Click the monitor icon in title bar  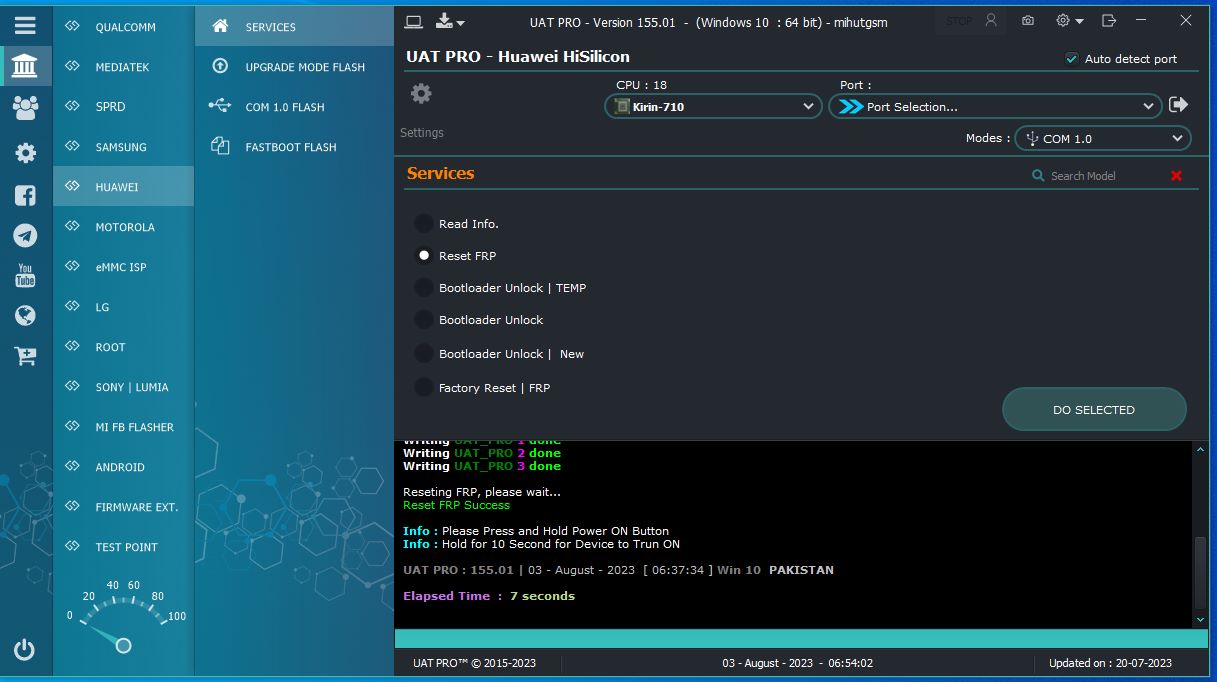tap(414, 21)
